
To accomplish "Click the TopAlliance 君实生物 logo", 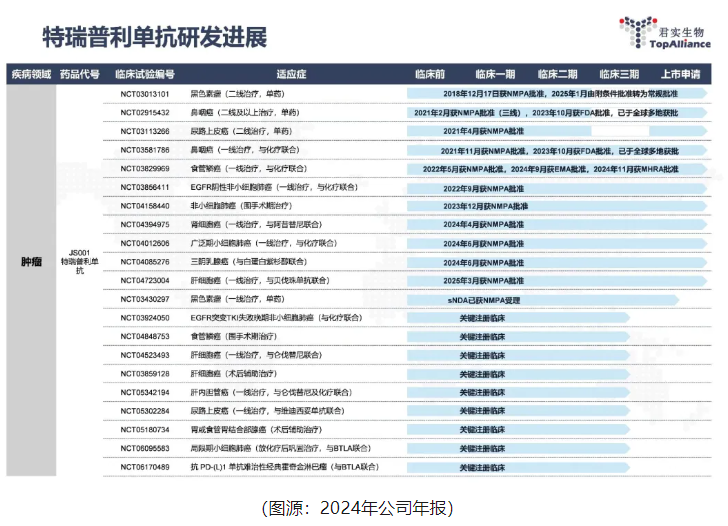I will coord(664,32).
